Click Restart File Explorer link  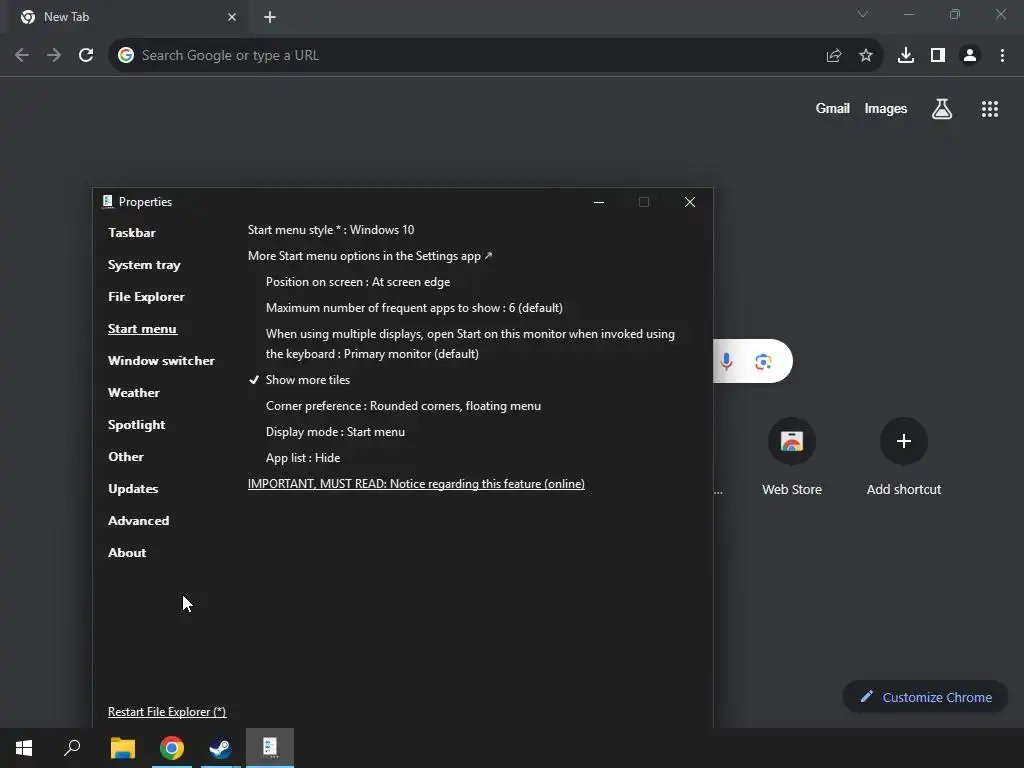[x=167, y=712]
